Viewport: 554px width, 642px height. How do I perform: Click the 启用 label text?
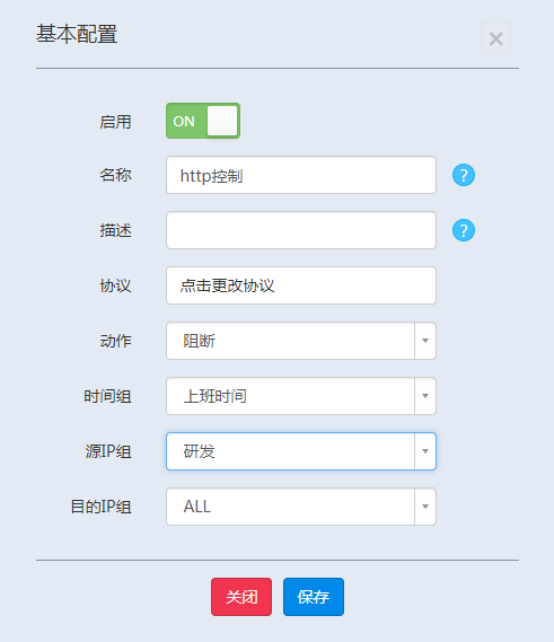point(115,122)
